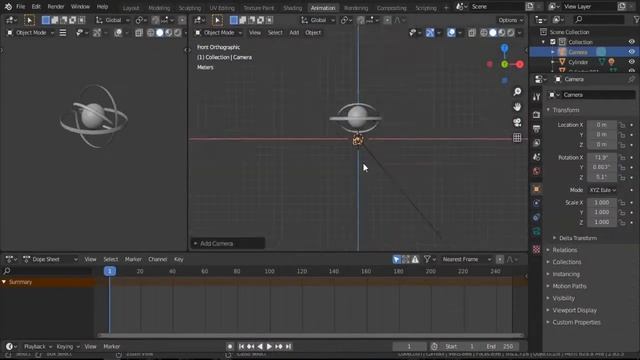Switch to the Shading workspace tab
Image resolution: width=640 pixels, height=360 pixels.
[292, 8]
